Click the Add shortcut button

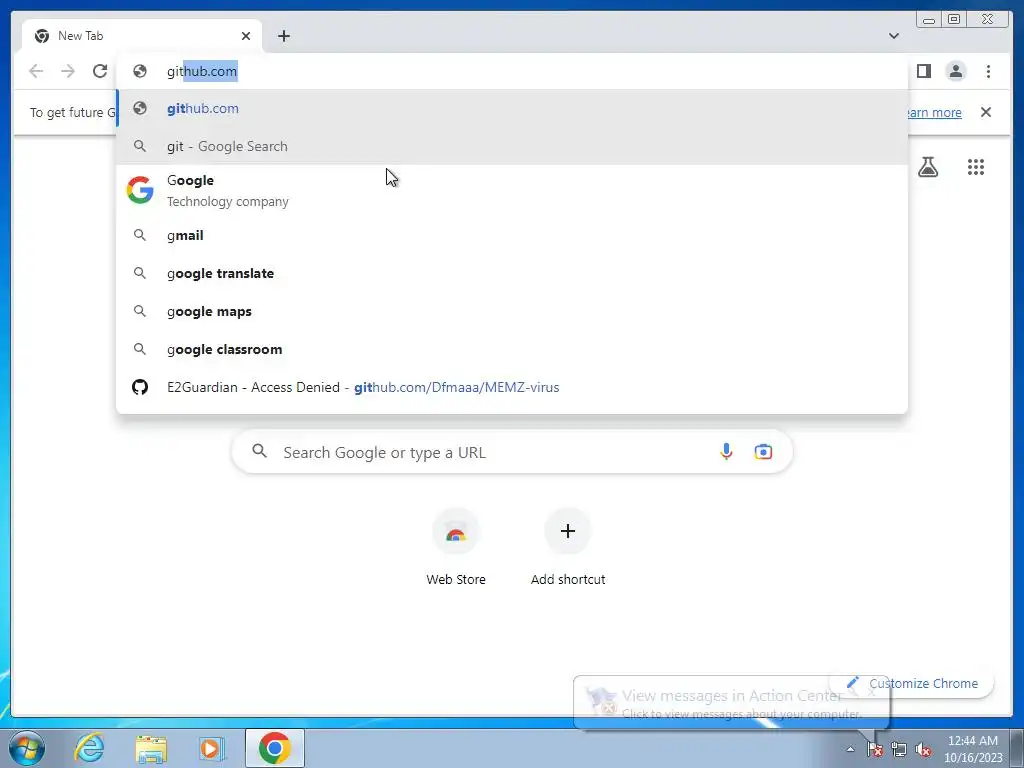(568, 547)
